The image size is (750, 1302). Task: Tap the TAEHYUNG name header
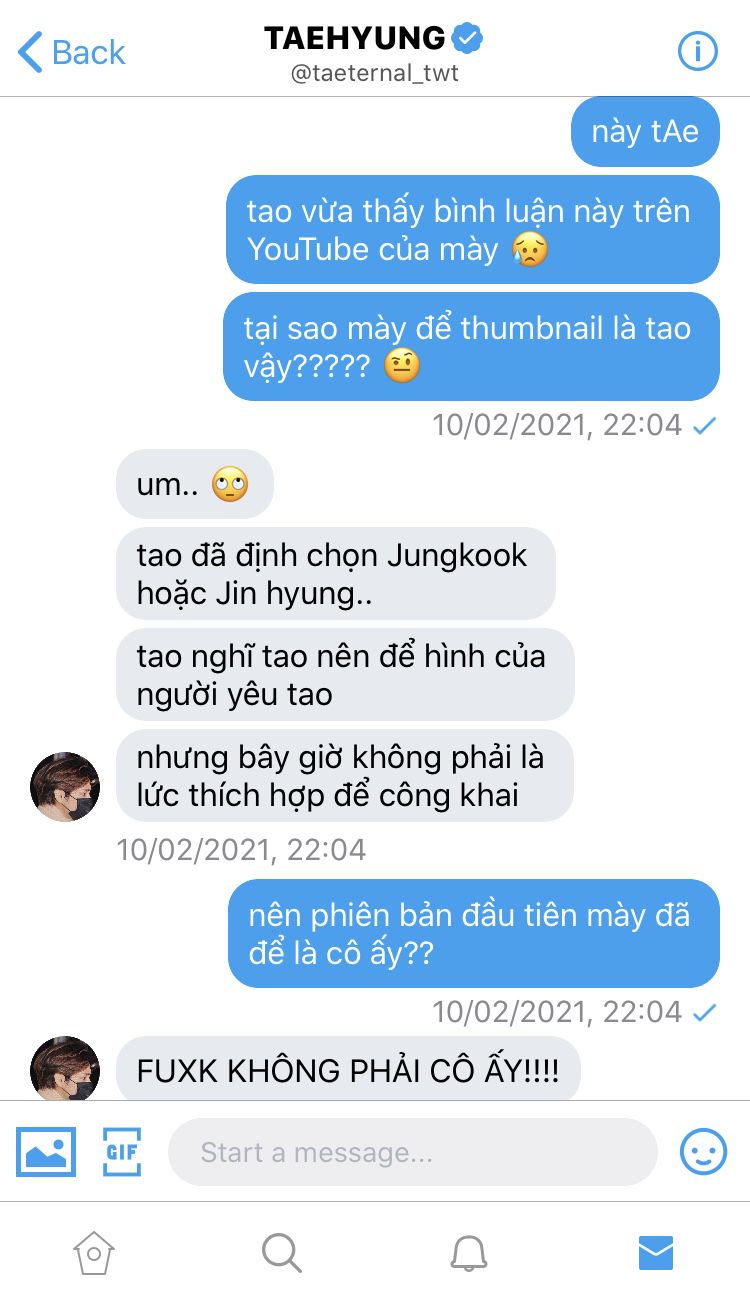pyautogui.click(x=354, y=39)
